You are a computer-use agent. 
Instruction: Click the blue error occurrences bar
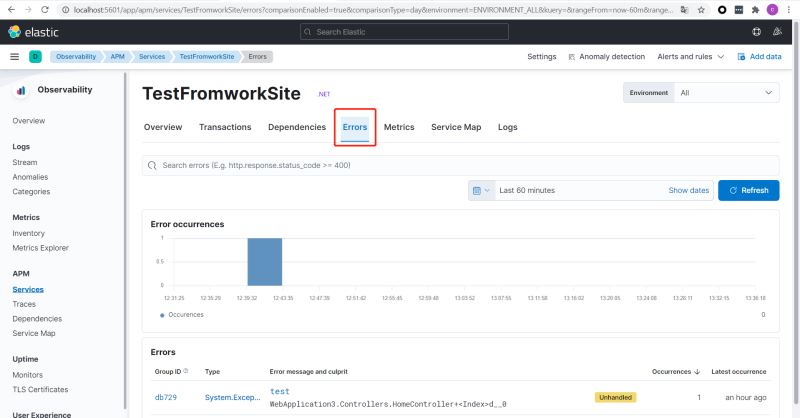(265, 262)
